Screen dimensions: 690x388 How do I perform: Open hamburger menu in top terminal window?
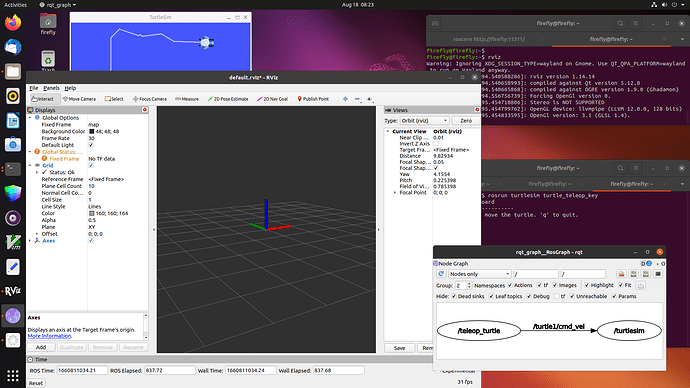coord(635,23)
